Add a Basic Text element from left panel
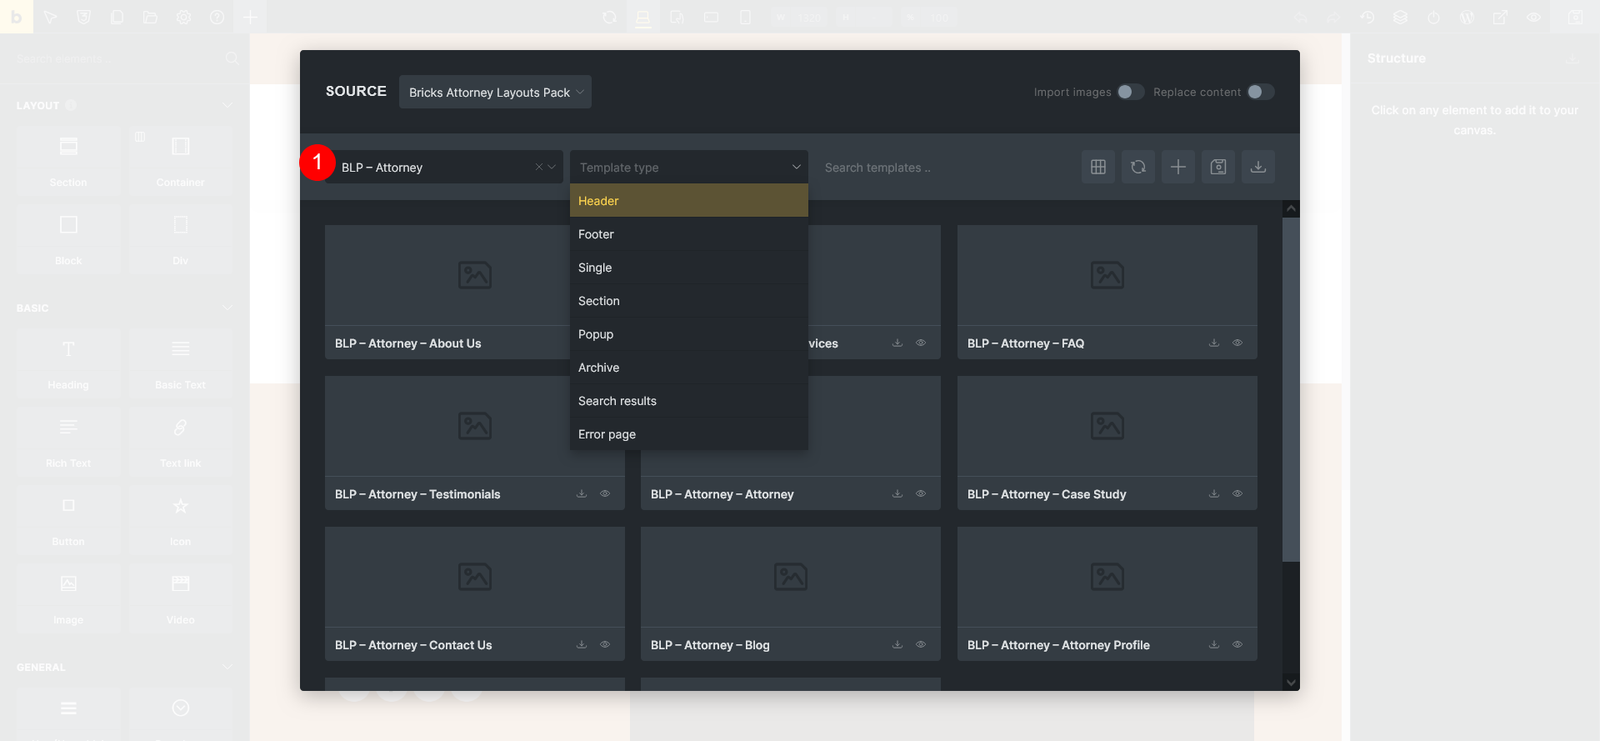This screenshot has width=1600, height=741. 180,363
